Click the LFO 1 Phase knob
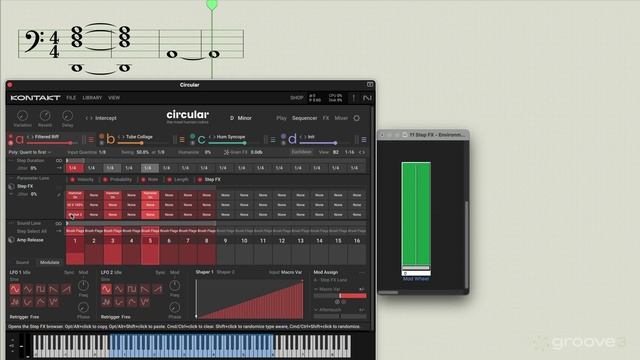 pyautogui.click(x=83, y=307)
